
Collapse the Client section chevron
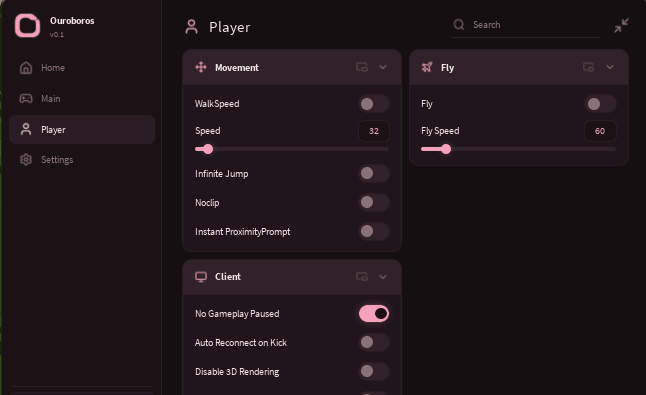point(383,277)
